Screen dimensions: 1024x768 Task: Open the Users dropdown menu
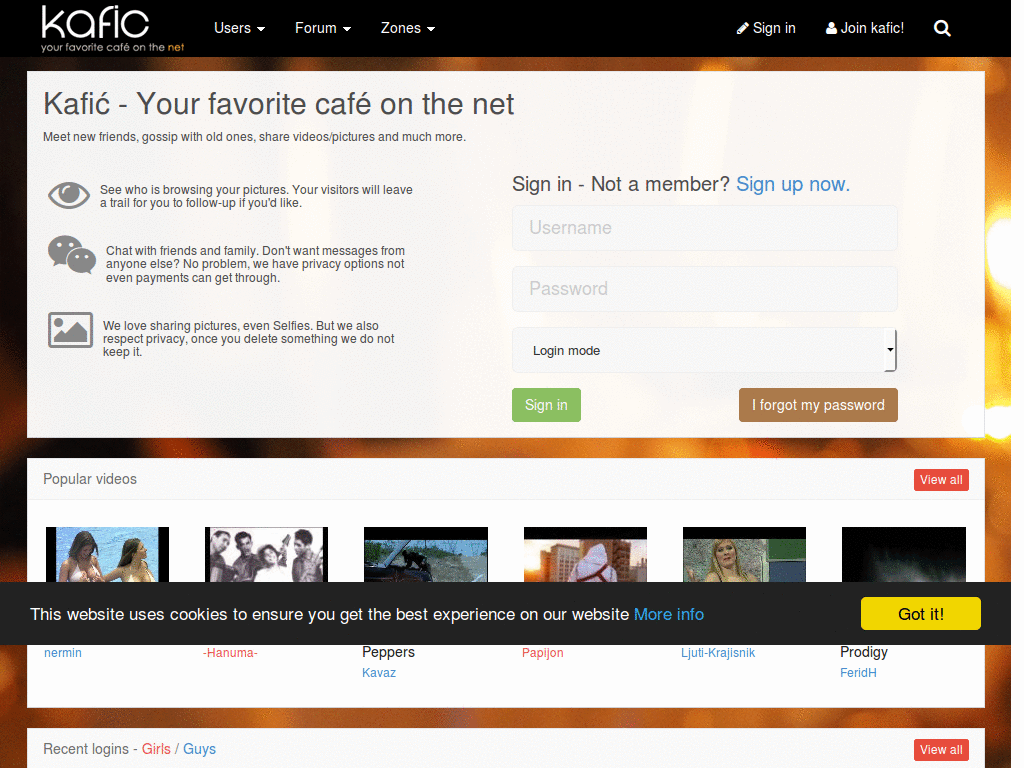239,28
